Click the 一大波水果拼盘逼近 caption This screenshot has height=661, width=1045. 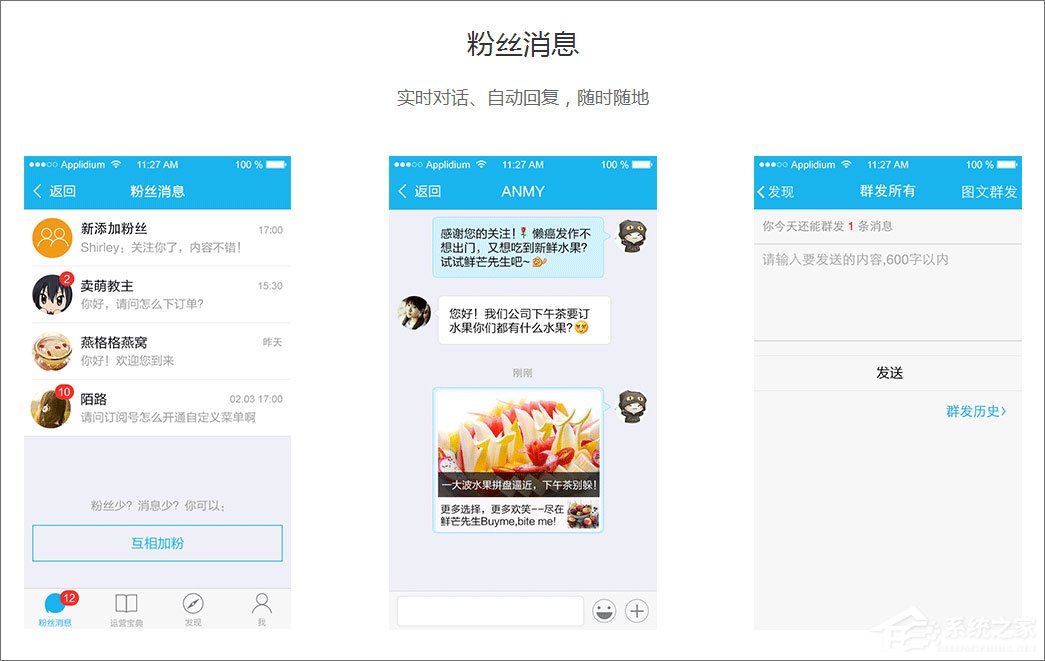519,486
